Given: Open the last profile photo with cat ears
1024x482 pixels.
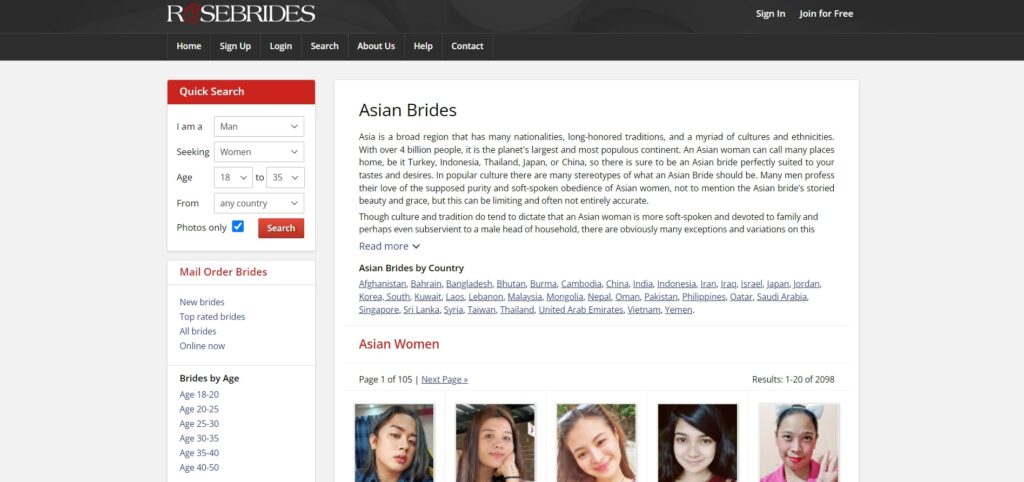Looking at the screenshot, I should pyautogui.click(x=798, y=442).
